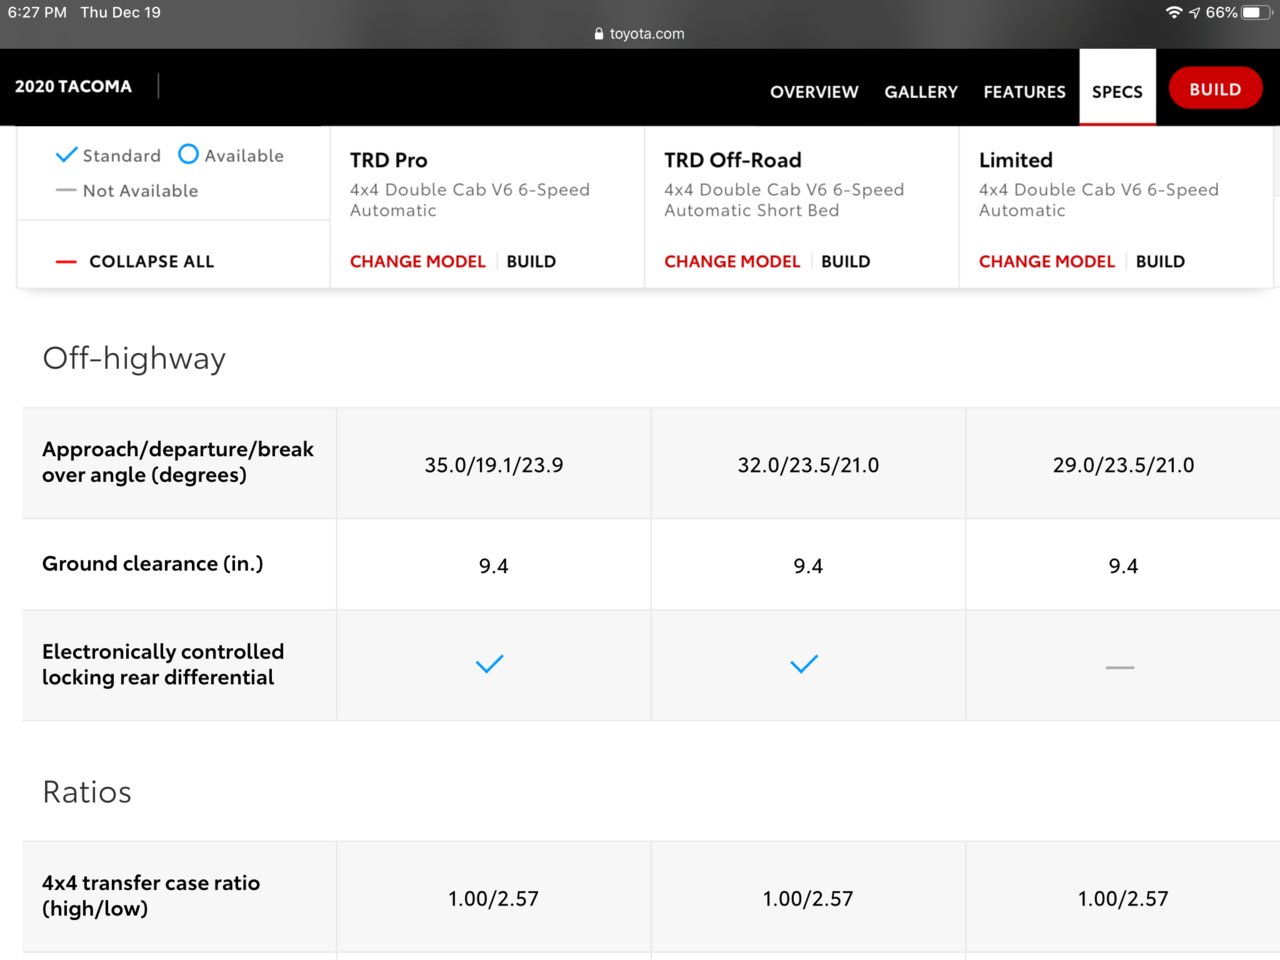This screenshot has height=960, width=1280.
Task: Click TRD Pro transfer case ratio 1.00/2.57
Action: tap(494, 899)
